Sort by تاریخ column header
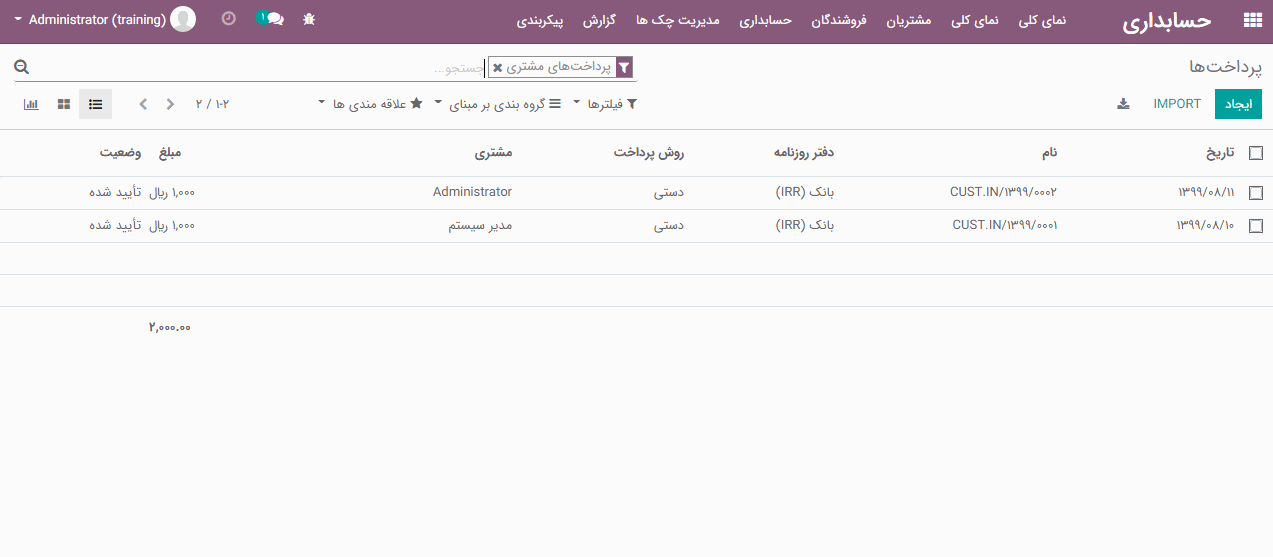 (1219, 153)
